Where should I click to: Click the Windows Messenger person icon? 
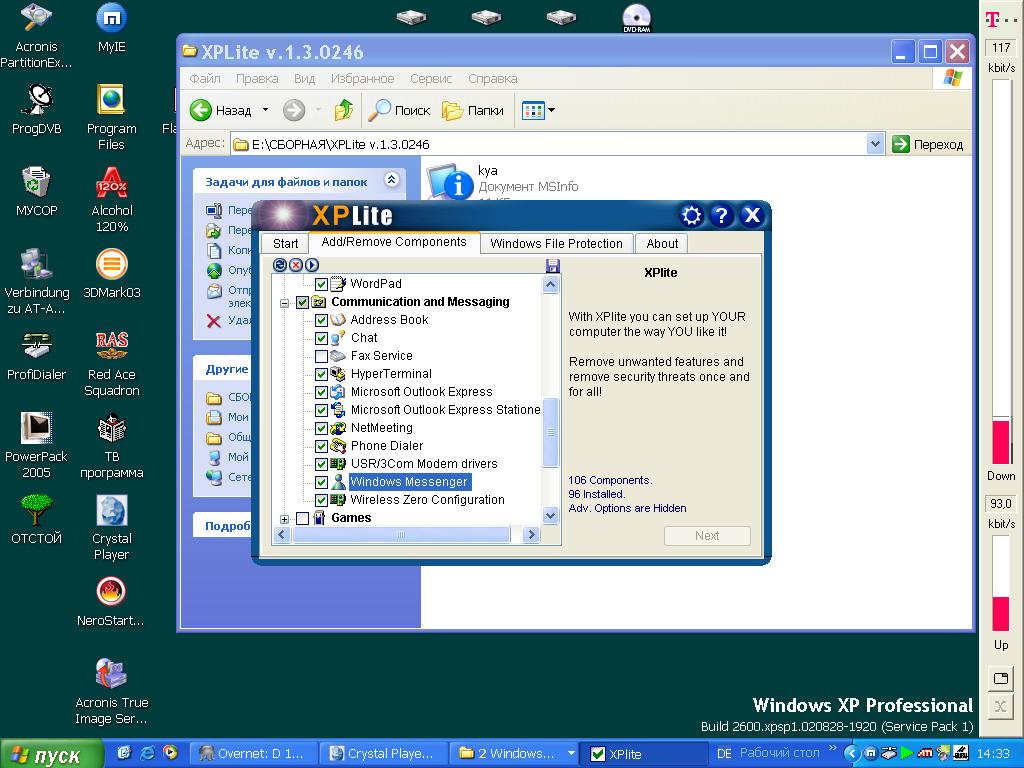tap(338, 482)
